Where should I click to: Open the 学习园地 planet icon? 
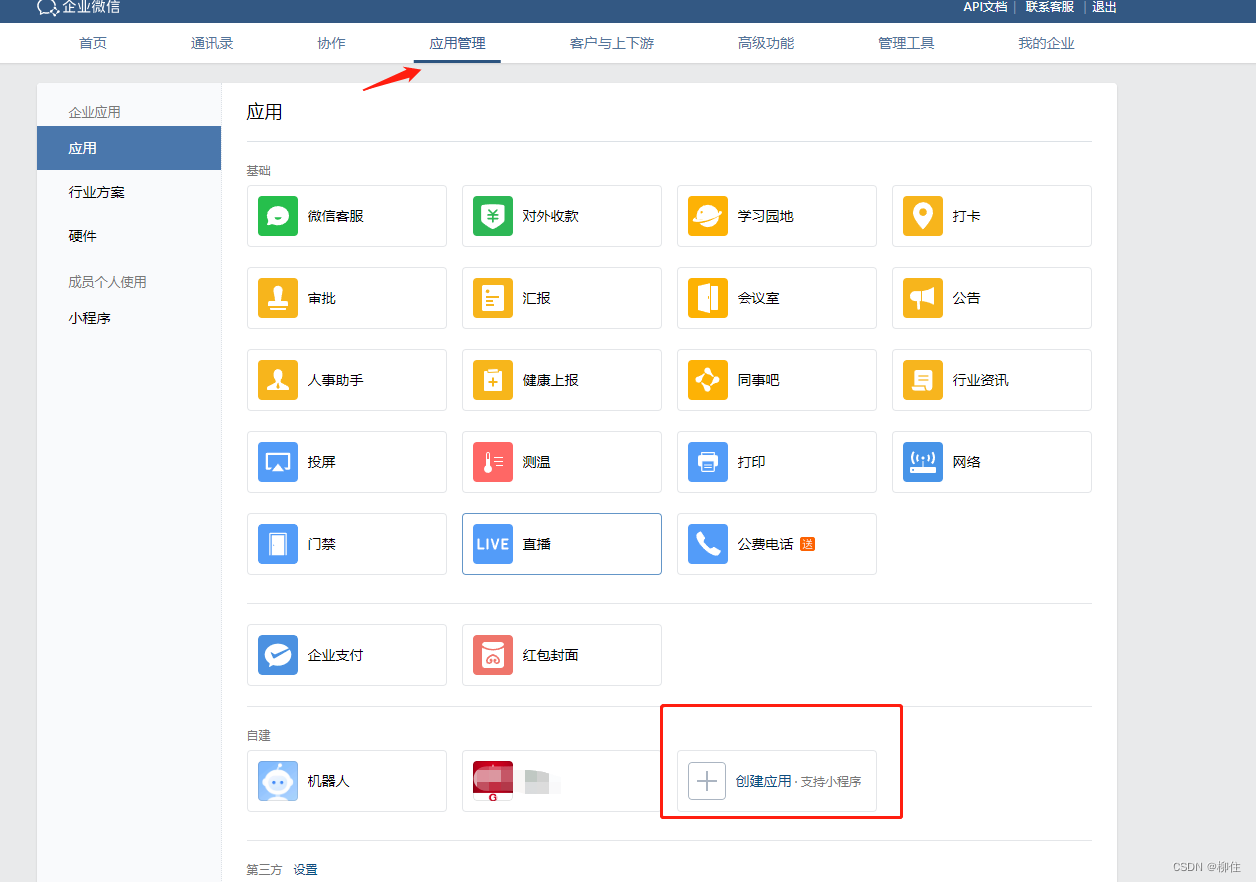[x=708, y=216]
